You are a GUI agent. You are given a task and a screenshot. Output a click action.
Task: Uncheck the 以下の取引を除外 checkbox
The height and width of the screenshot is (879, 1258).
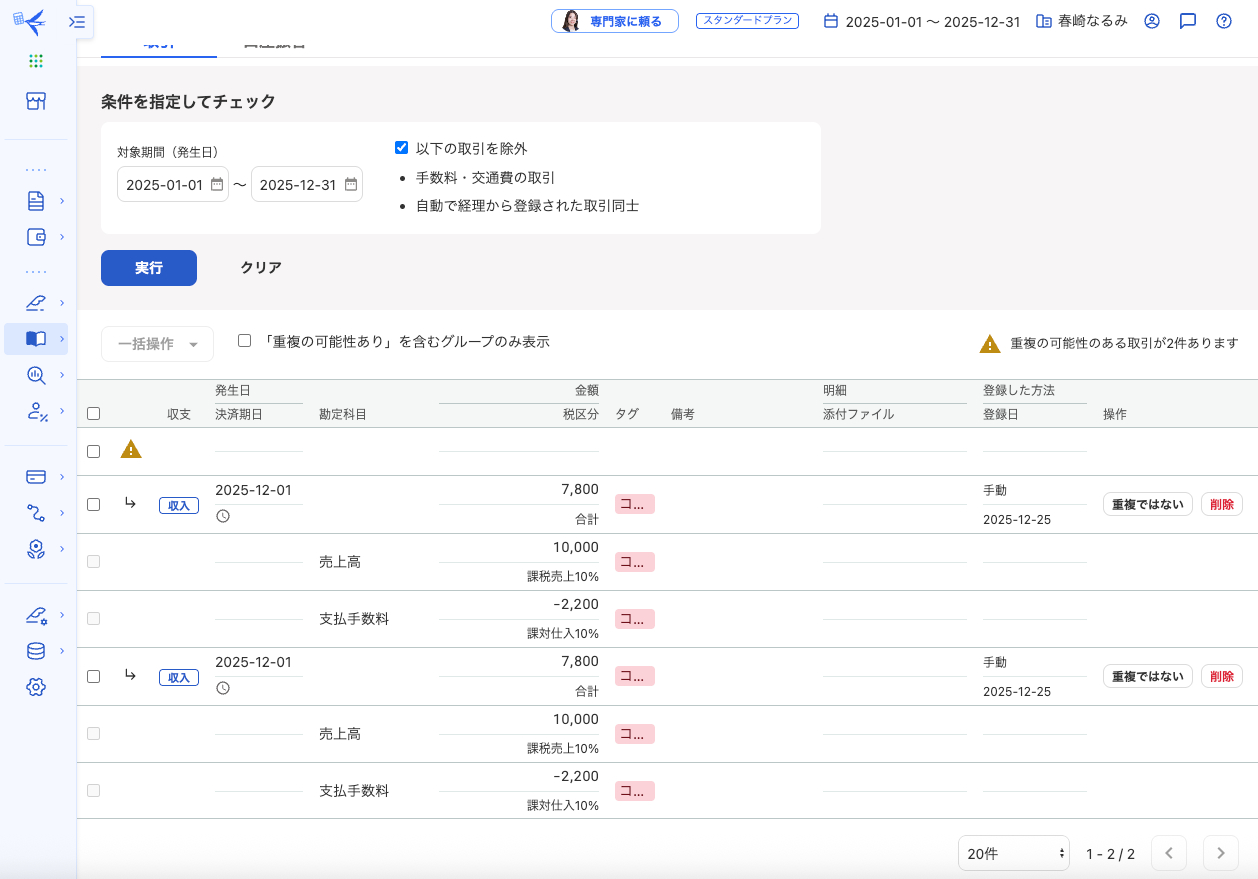pos(402,148)
